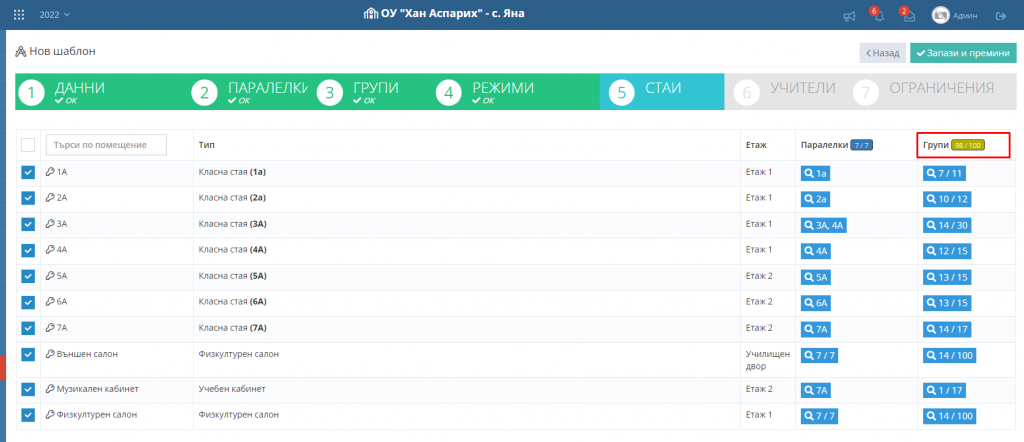Click the logout arrow icon
Viewport: 1024px width, 442px height.
point(1000,16)
